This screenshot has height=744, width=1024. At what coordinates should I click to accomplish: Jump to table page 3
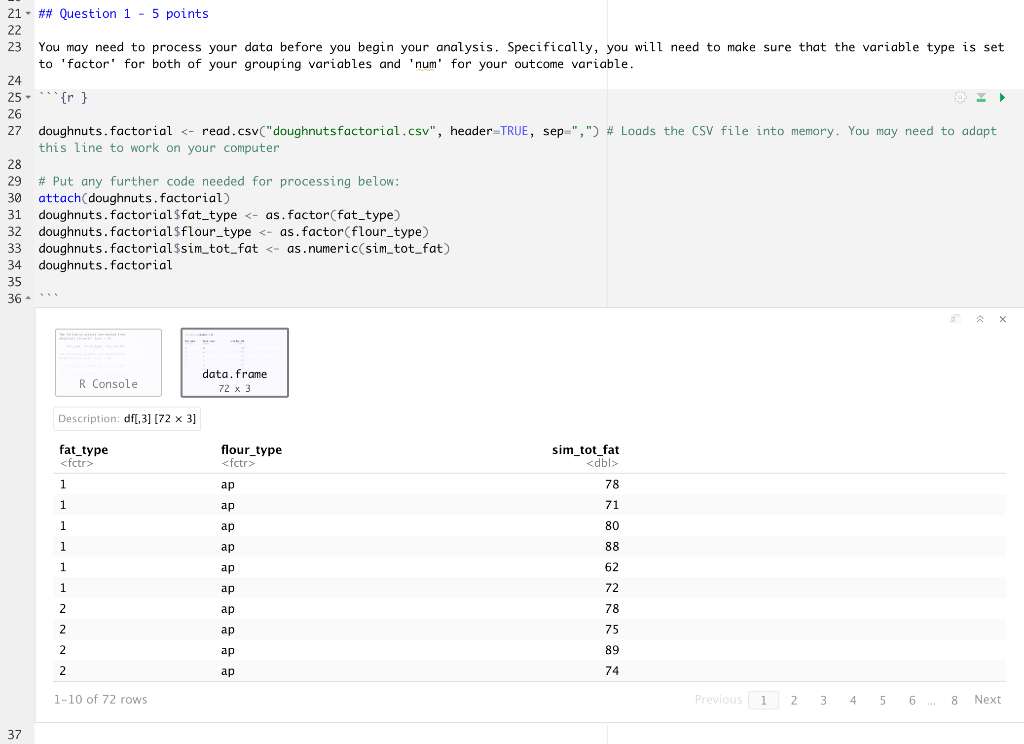(824, 700)
